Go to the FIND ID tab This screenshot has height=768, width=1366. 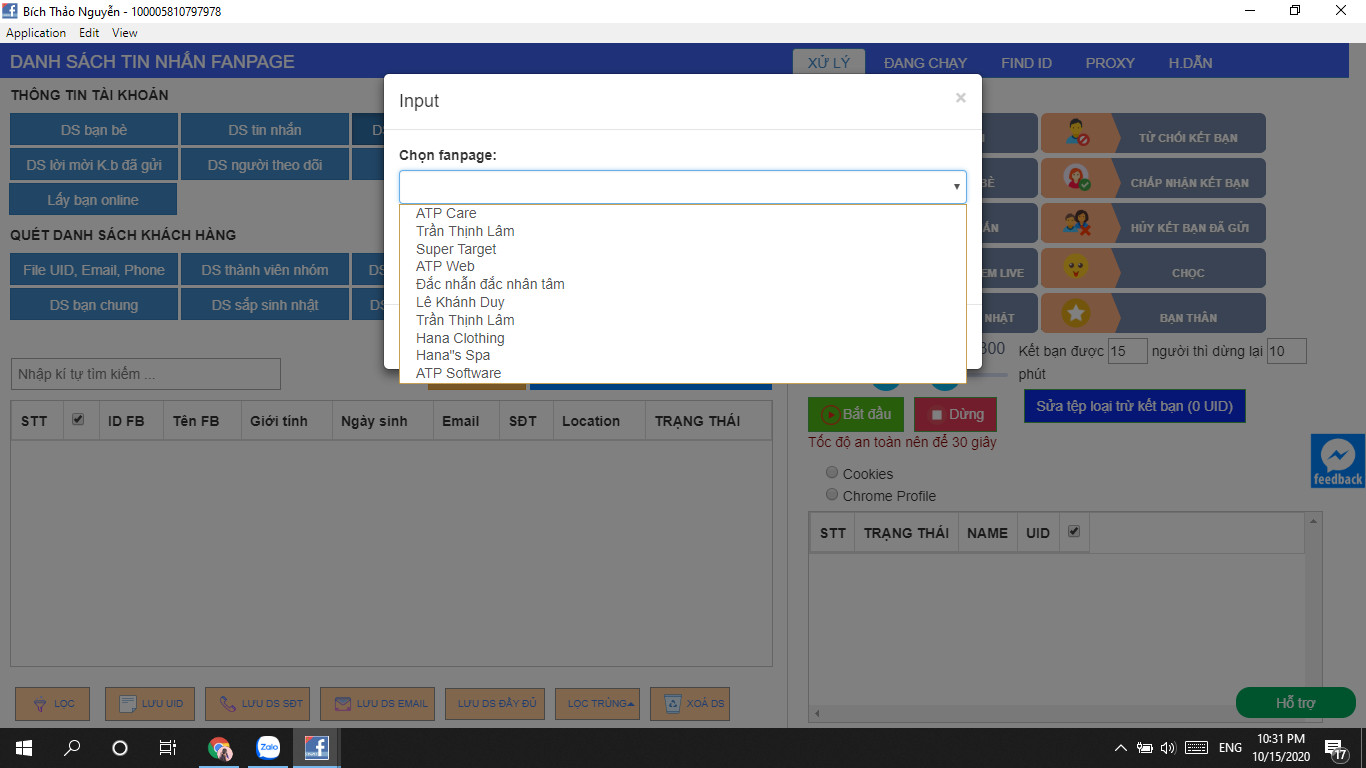(1026, 62)
